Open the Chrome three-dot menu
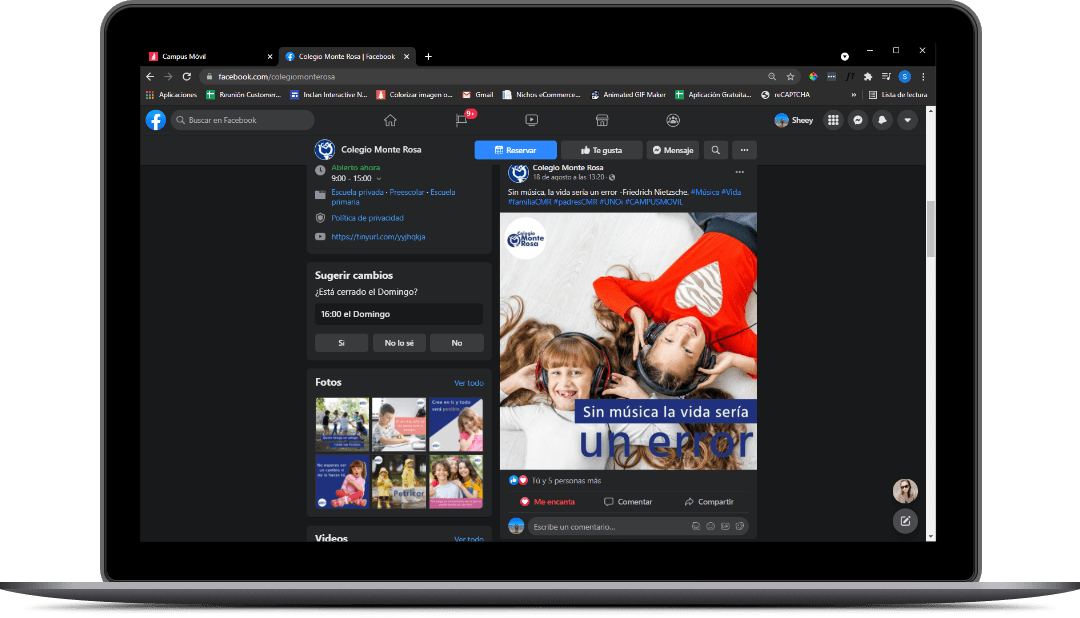 click(923, 76)
